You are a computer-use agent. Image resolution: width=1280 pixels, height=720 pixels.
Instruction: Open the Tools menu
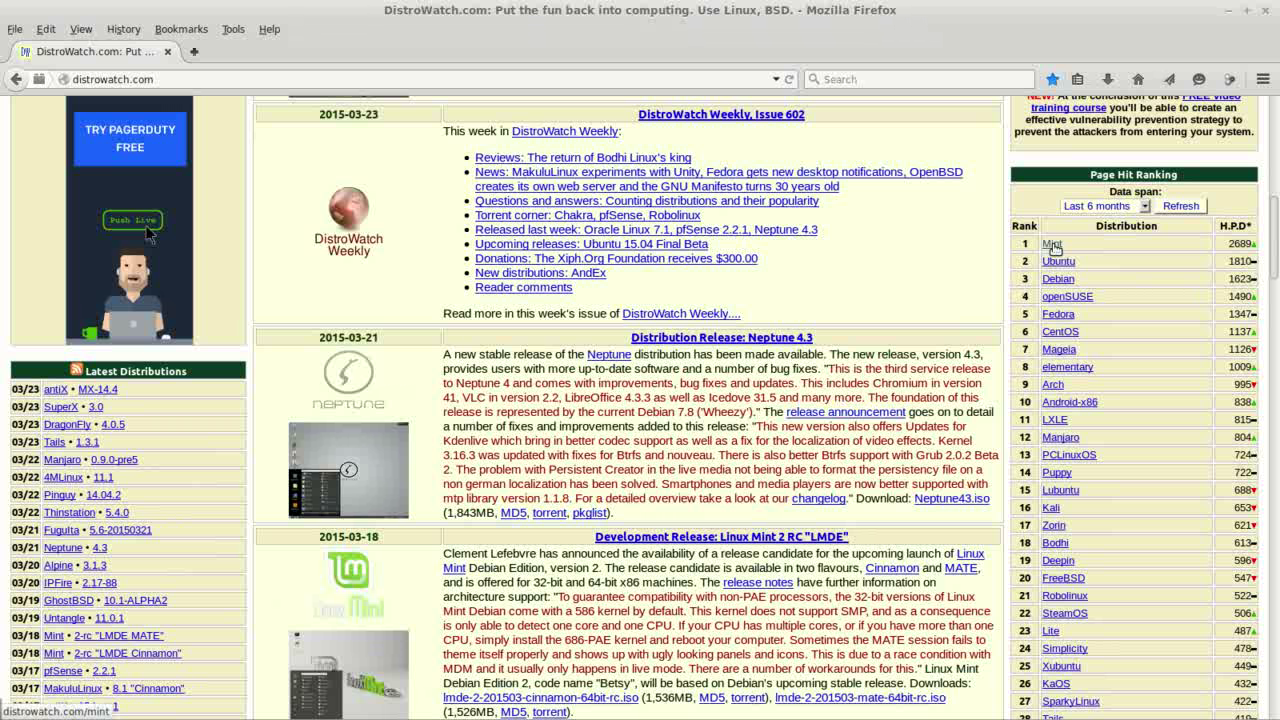pyautogui.click(x=233, y=29)
